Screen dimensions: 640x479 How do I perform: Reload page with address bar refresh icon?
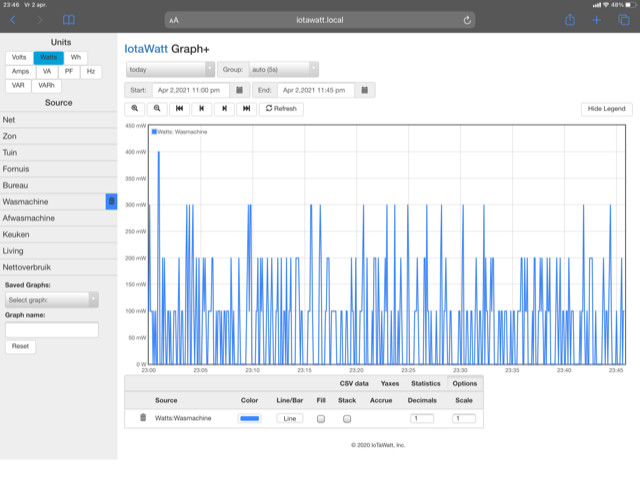click(467, 20)
